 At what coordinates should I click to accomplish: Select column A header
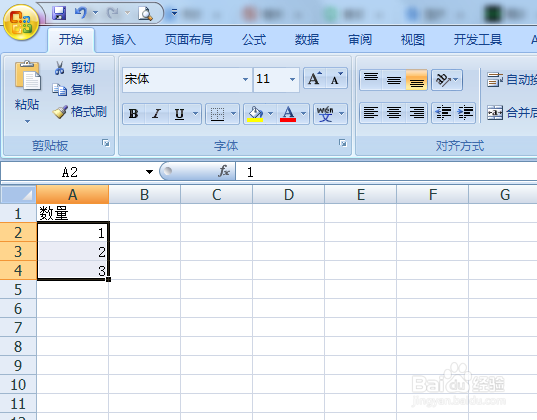[73, 195]
